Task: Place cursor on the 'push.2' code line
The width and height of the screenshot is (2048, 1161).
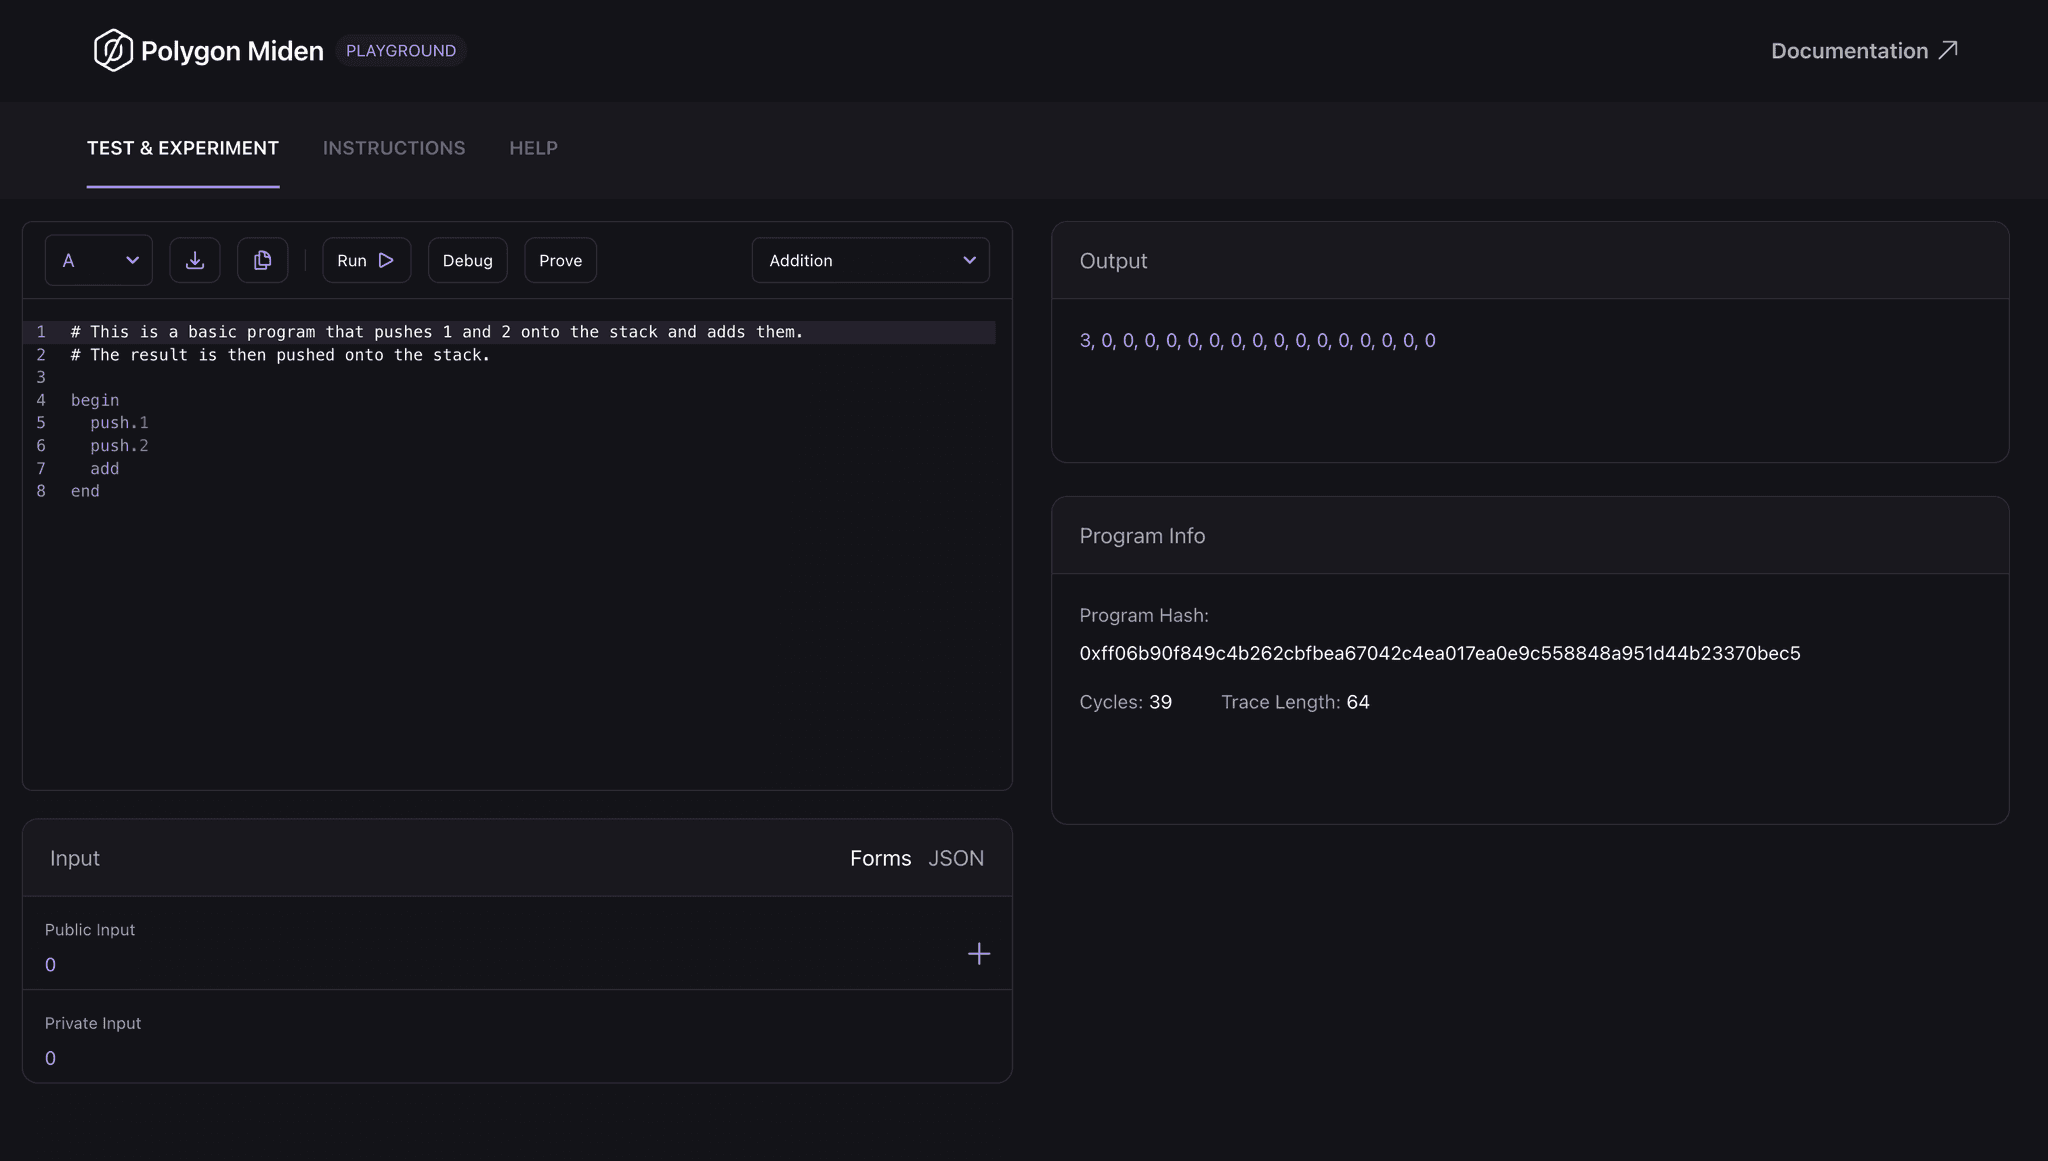Action: (119, 446)
